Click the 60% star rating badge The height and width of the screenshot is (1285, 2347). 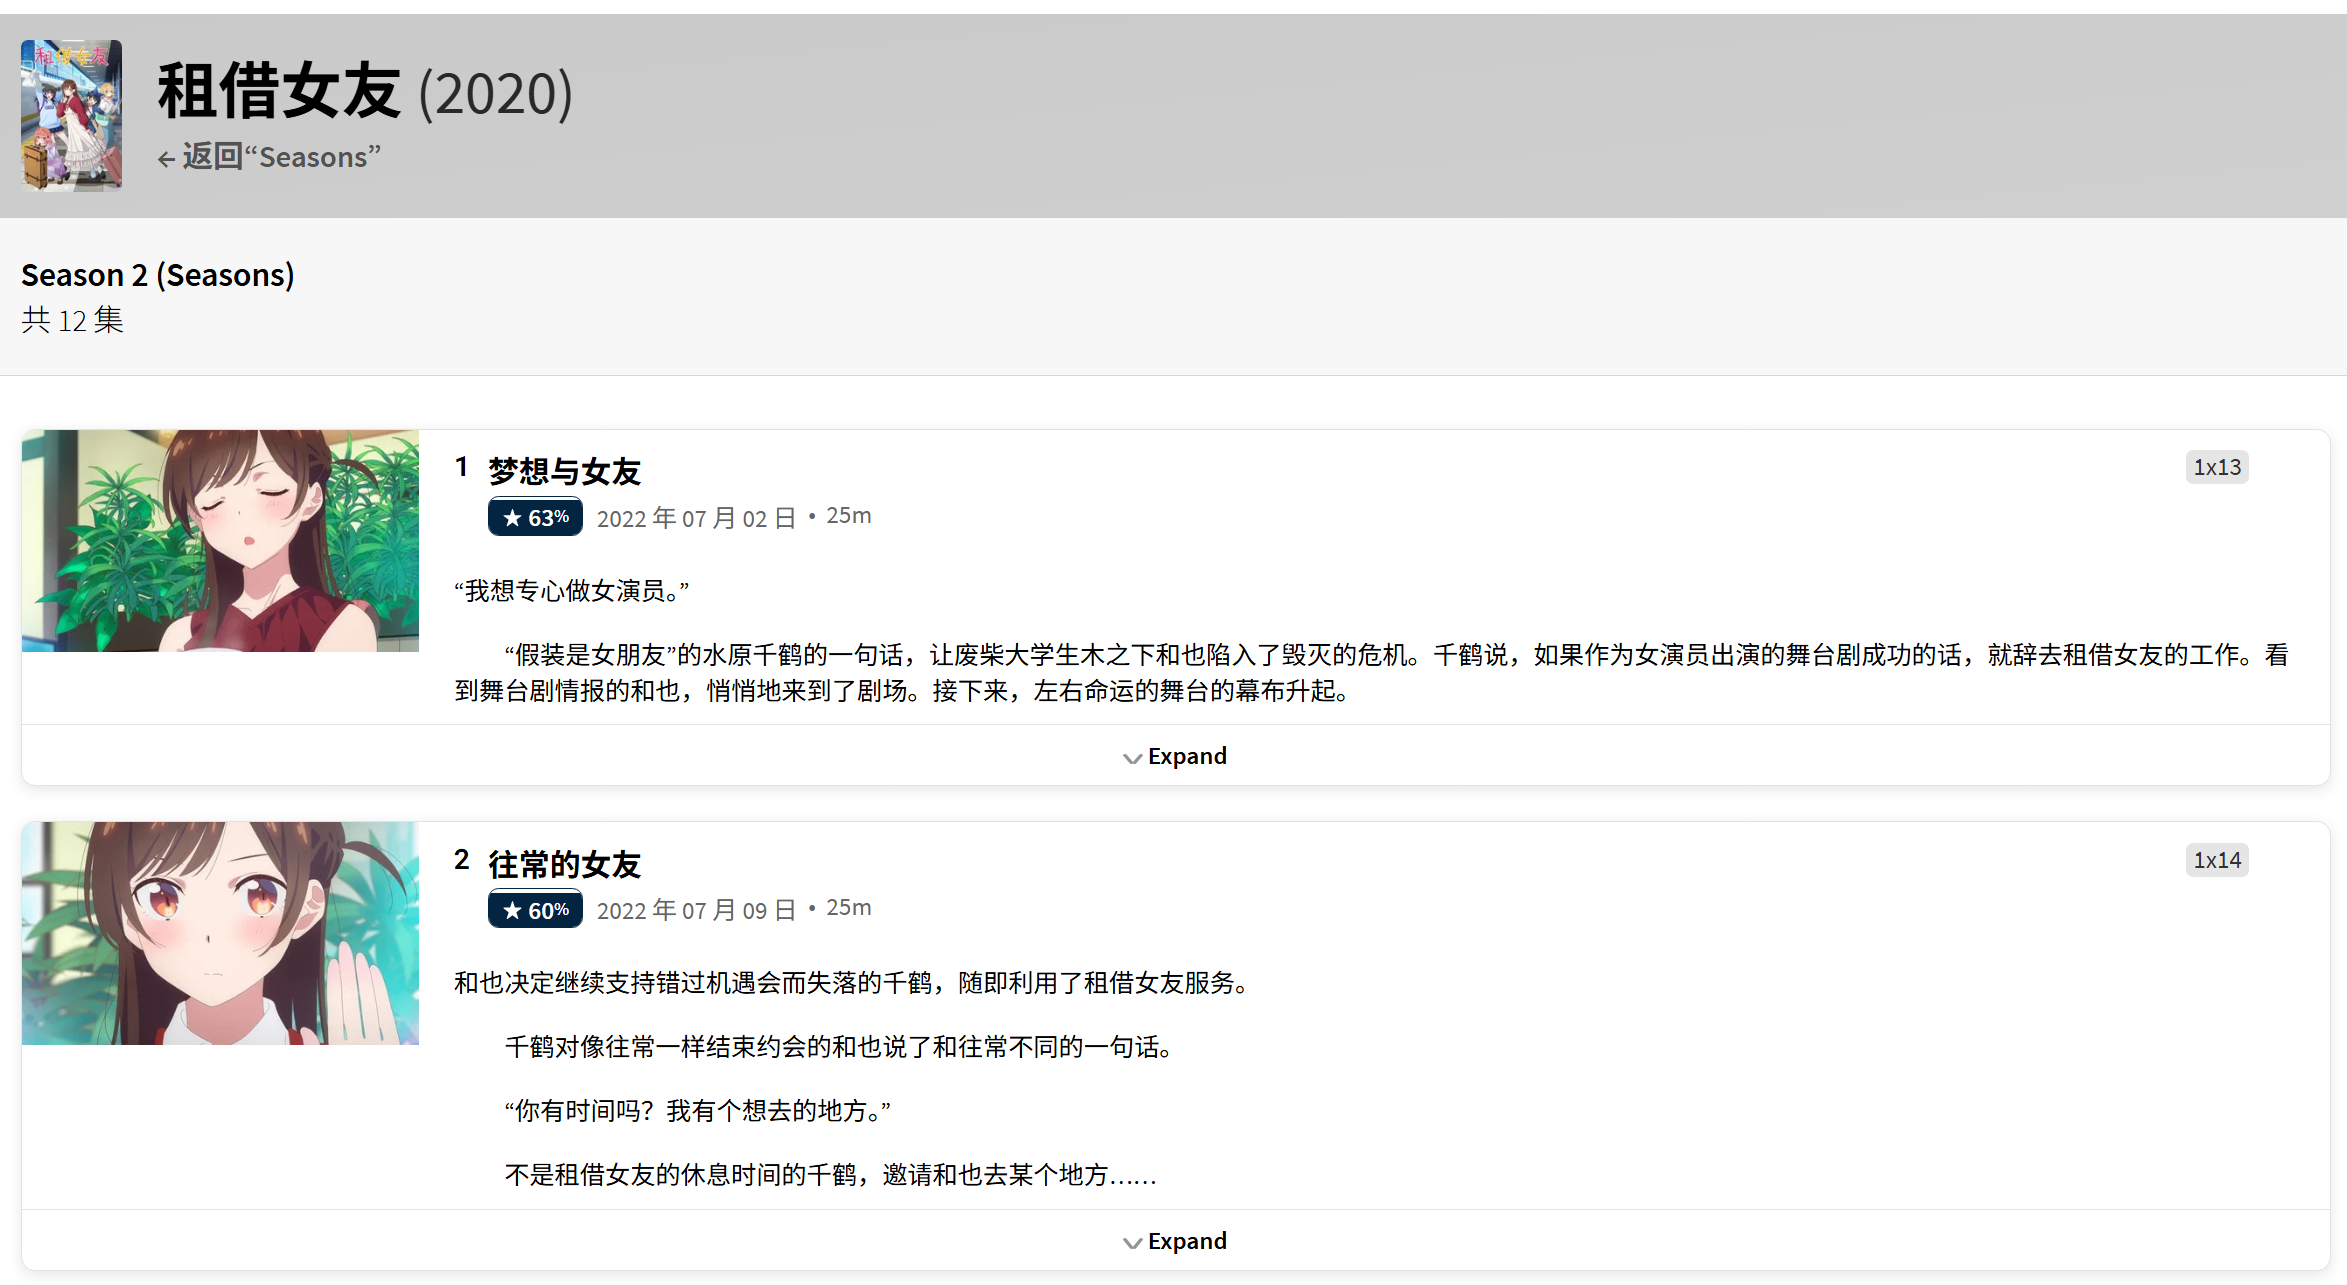pyautogui.click(x=535, y=910)
